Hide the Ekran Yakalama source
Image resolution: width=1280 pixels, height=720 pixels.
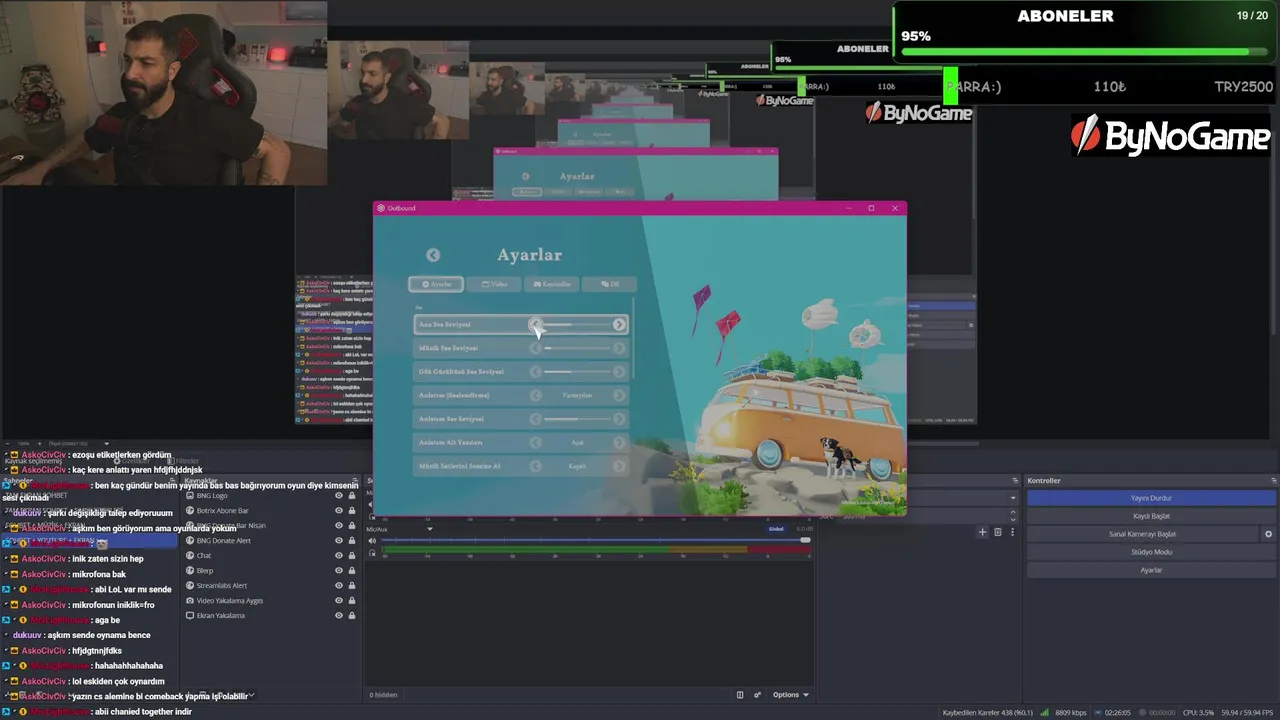(339, 616)
